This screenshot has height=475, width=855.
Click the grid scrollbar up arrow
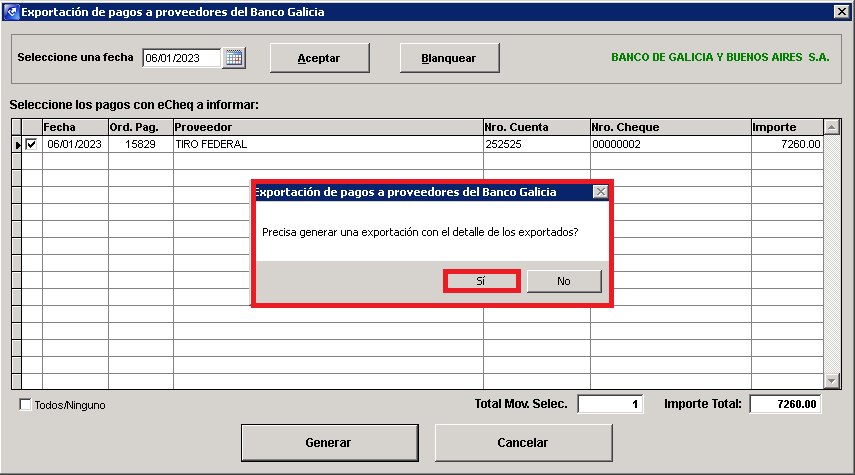pos(832,127)
